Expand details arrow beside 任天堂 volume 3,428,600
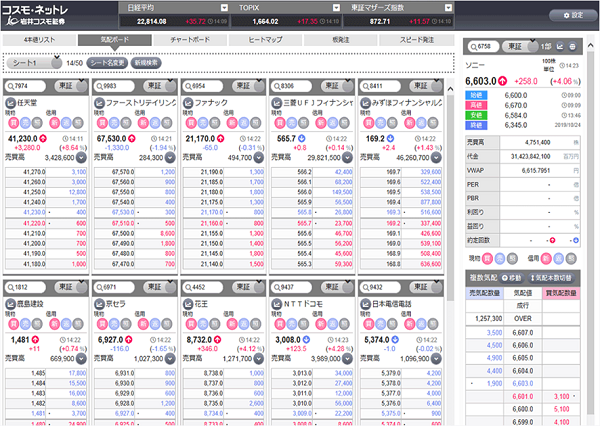This screenshot has height=426, width=600. point(81,157)
